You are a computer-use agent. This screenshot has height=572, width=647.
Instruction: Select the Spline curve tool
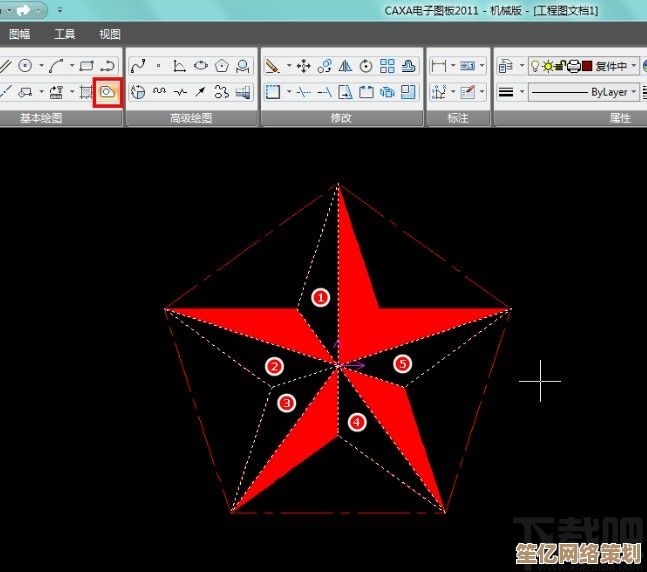(138, 66)
